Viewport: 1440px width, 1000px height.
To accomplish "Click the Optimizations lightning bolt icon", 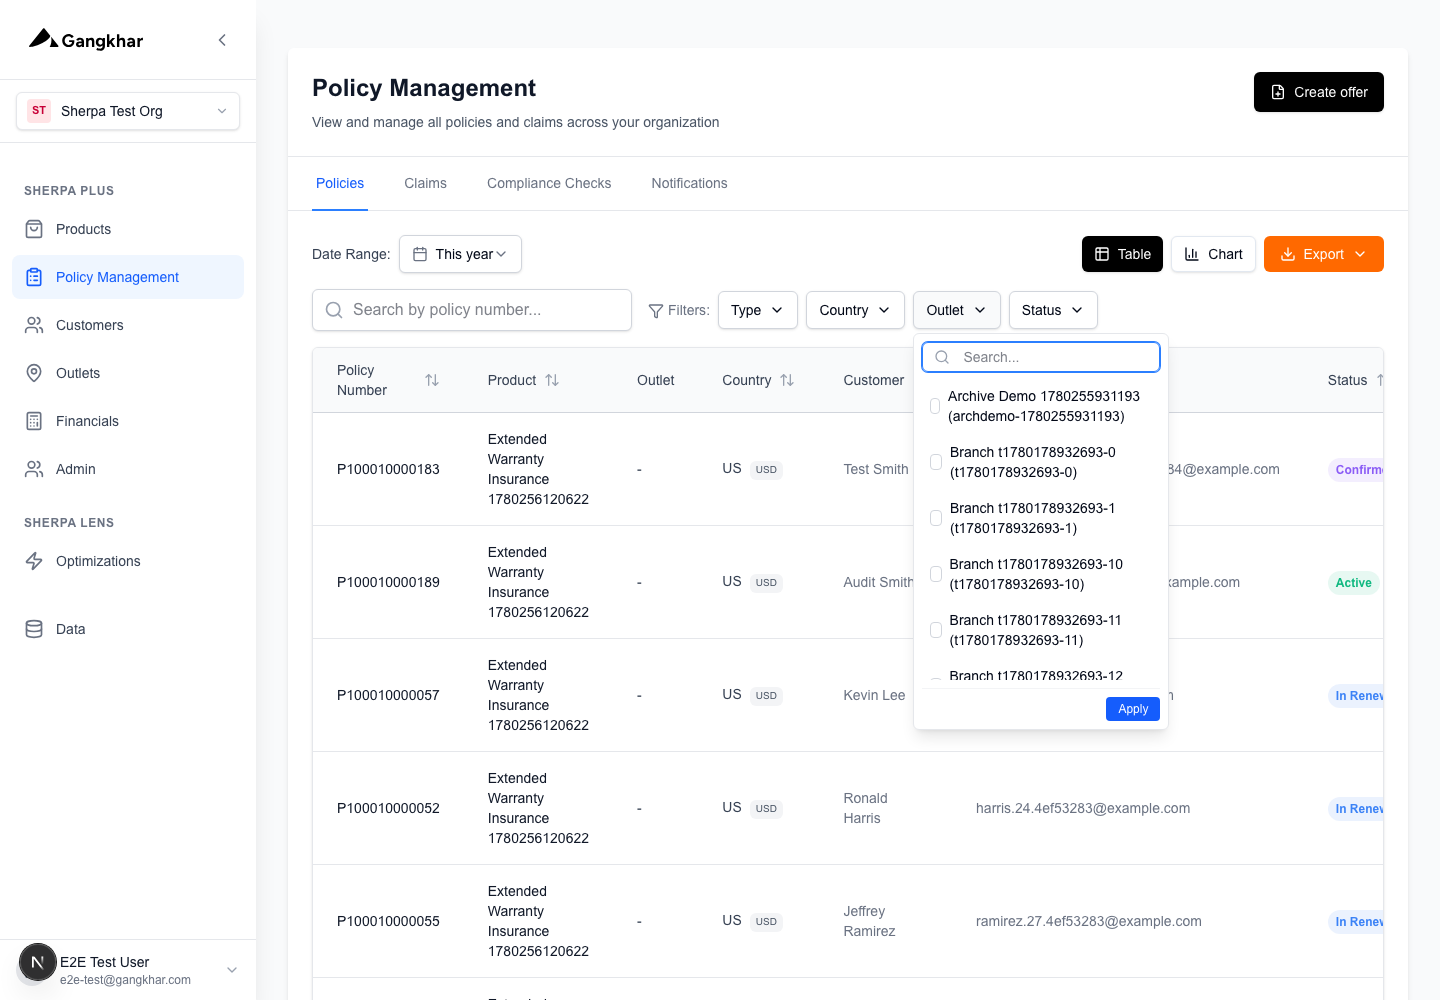I will coord(34,561).
